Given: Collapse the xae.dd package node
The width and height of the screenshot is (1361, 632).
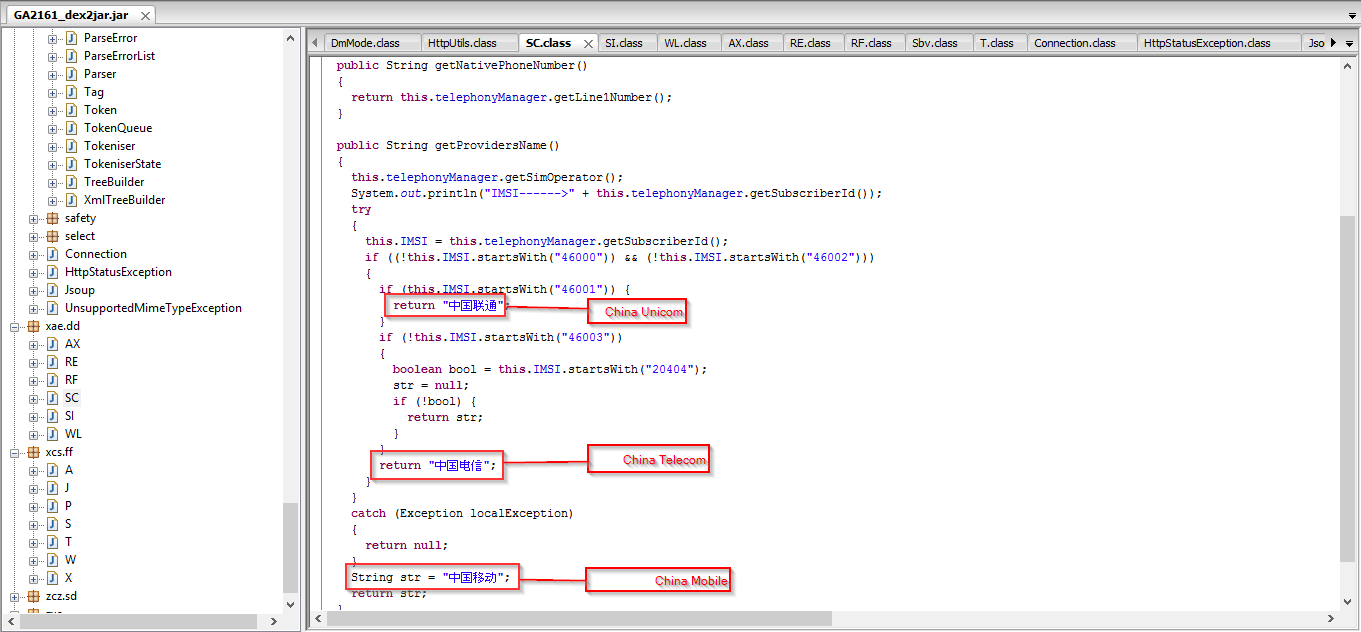Looking at the screenshot, I should [15, 326].
